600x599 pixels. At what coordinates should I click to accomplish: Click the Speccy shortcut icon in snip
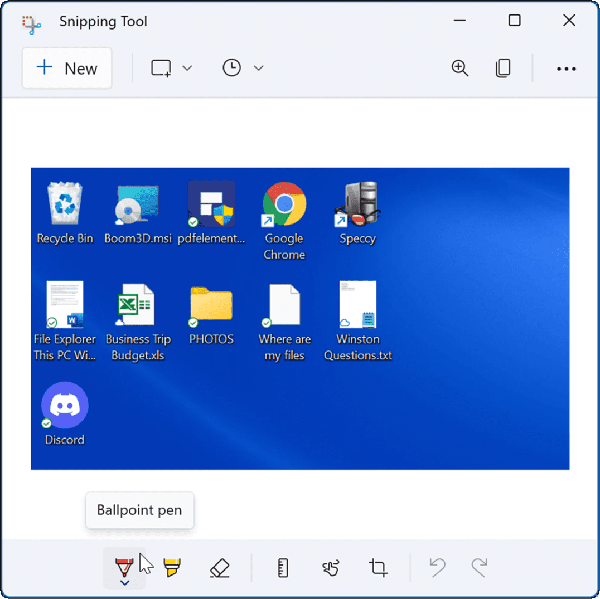pos(357,204)
